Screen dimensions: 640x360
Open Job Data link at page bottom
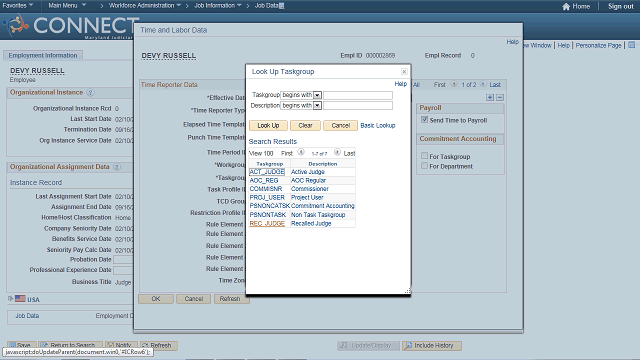27,316
